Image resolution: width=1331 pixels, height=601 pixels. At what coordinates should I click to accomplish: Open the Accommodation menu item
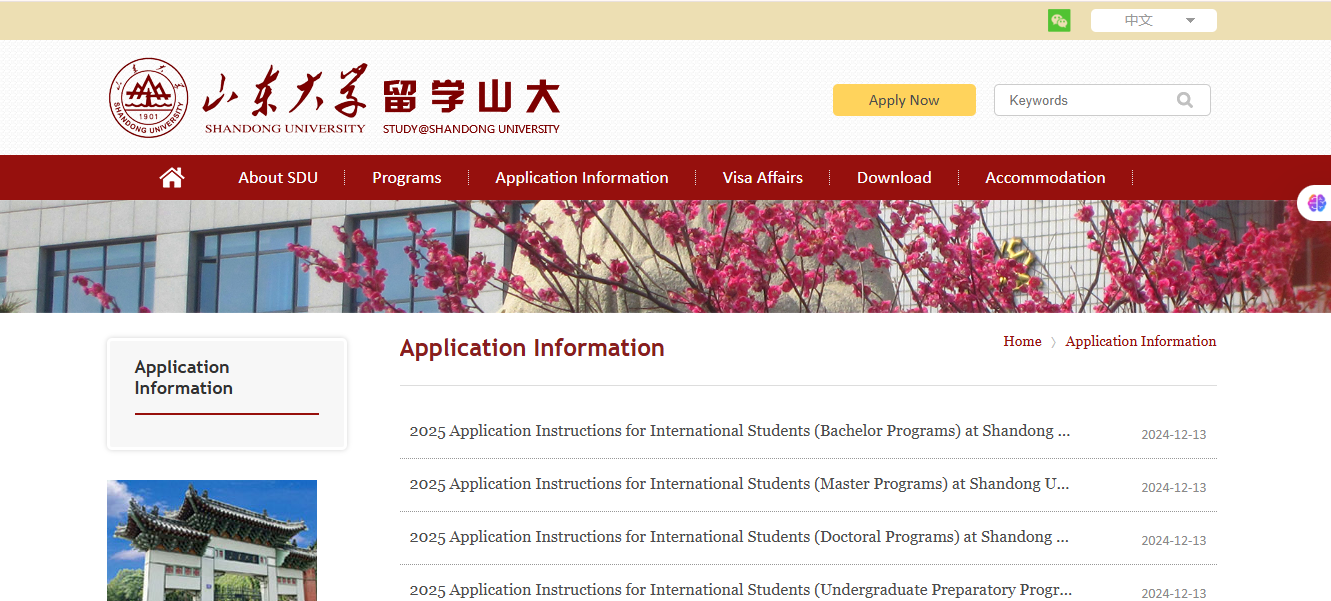(x=1045, y=178)
